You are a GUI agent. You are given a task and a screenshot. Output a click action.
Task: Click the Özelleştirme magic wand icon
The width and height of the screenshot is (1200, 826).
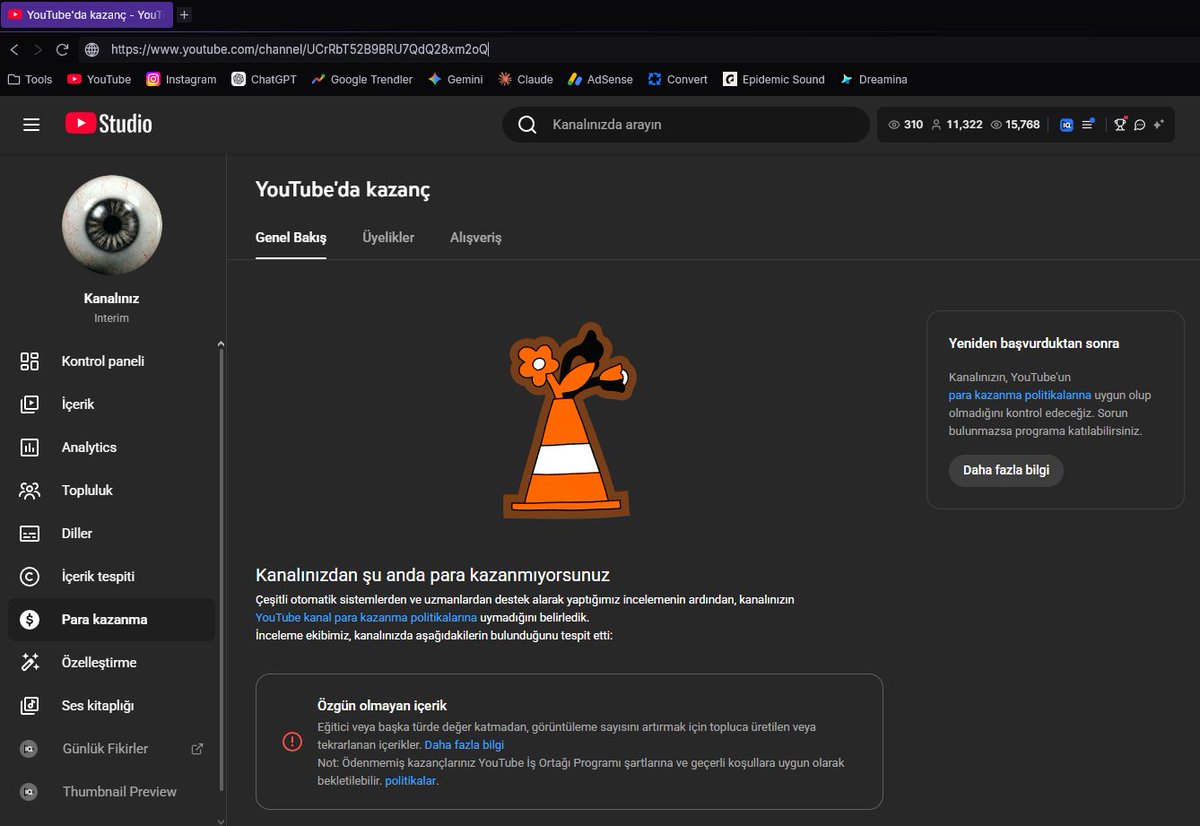tap(30, 662)
